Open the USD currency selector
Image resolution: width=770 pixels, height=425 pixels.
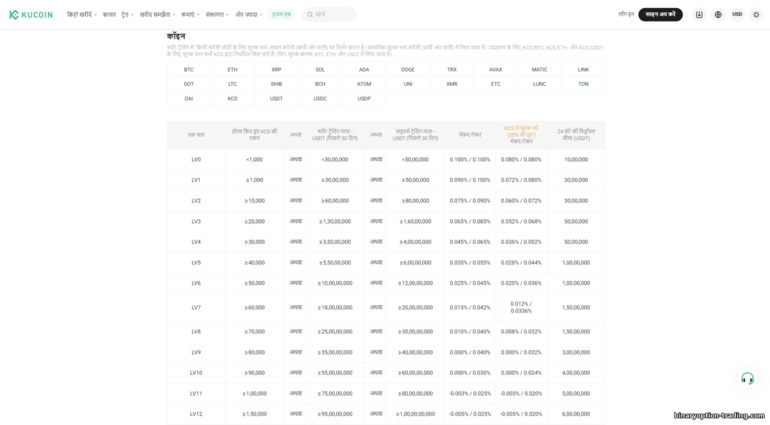737,15
